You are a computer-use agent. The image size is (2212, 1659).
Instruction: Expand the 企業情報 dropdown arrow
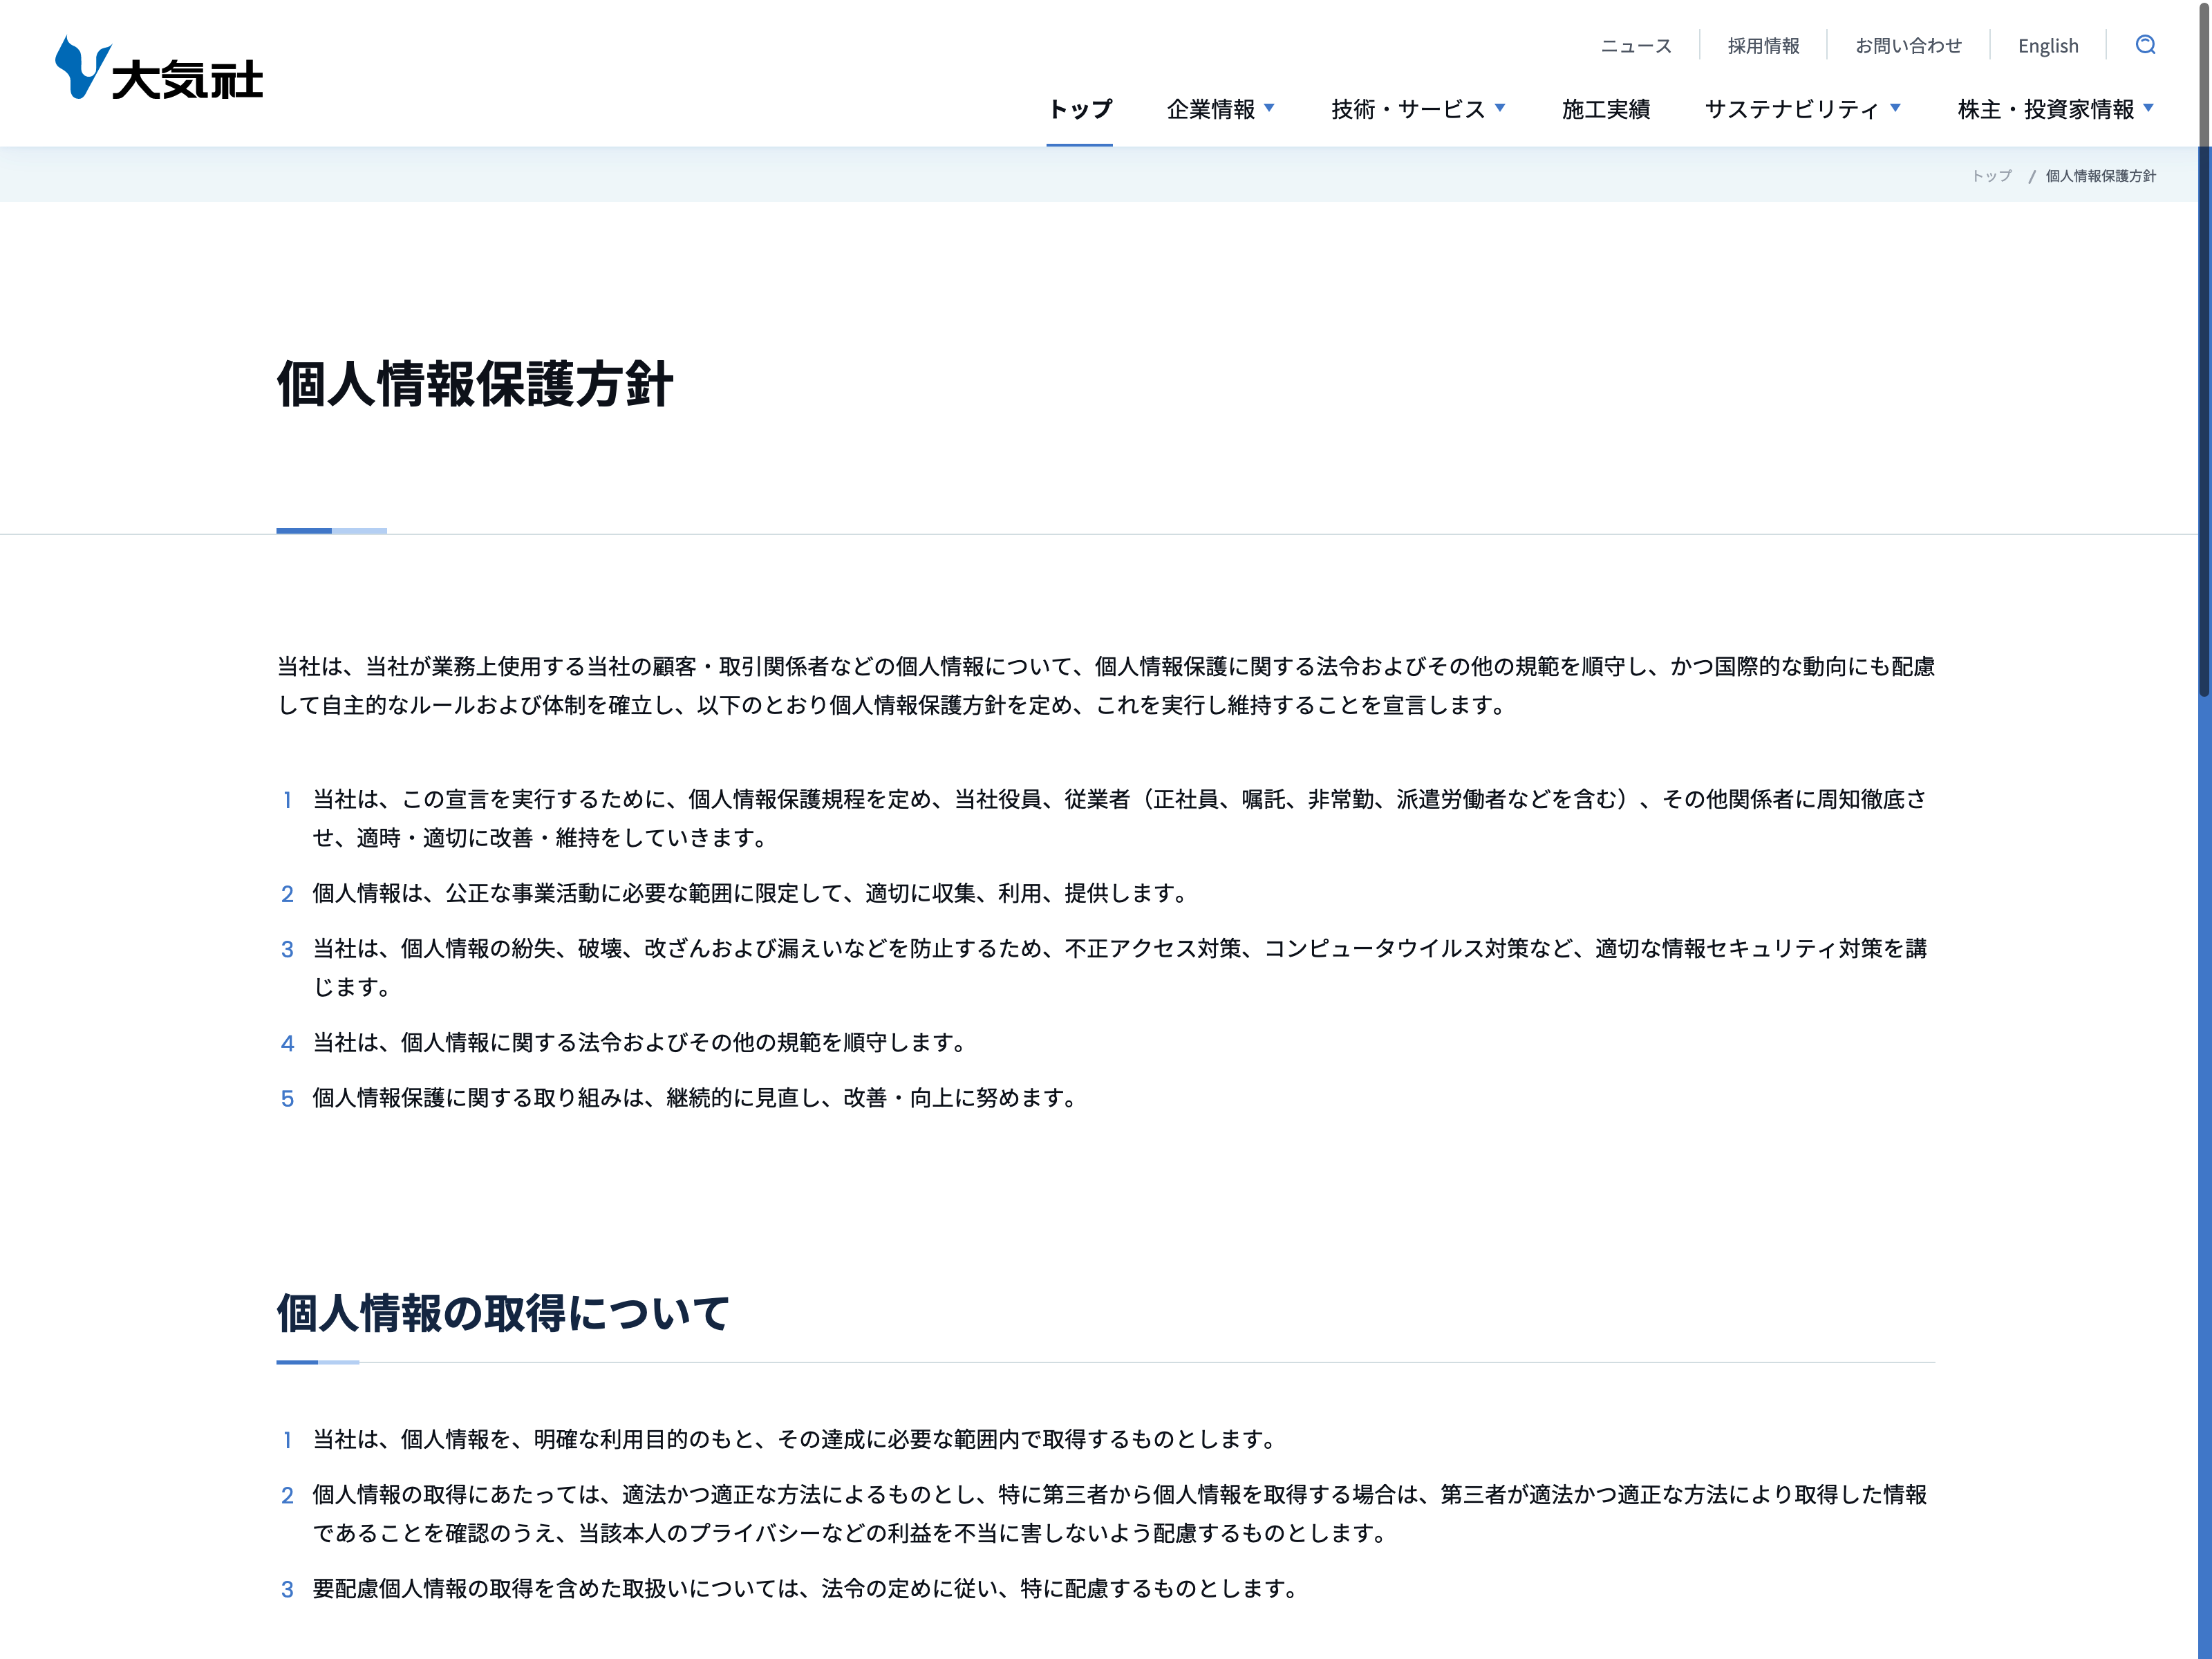pos(1269,107)
